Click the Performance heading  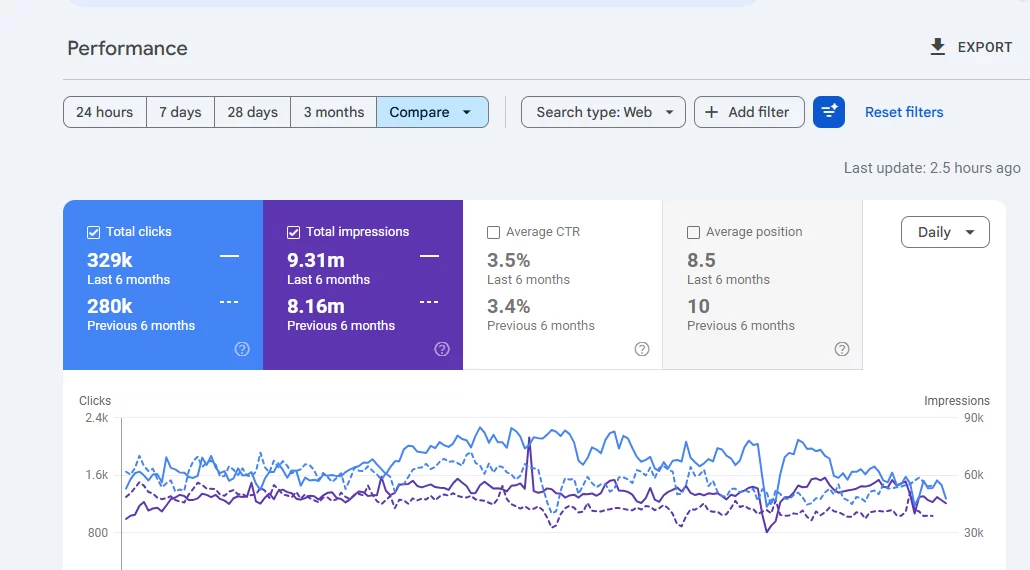pos(127,48)
